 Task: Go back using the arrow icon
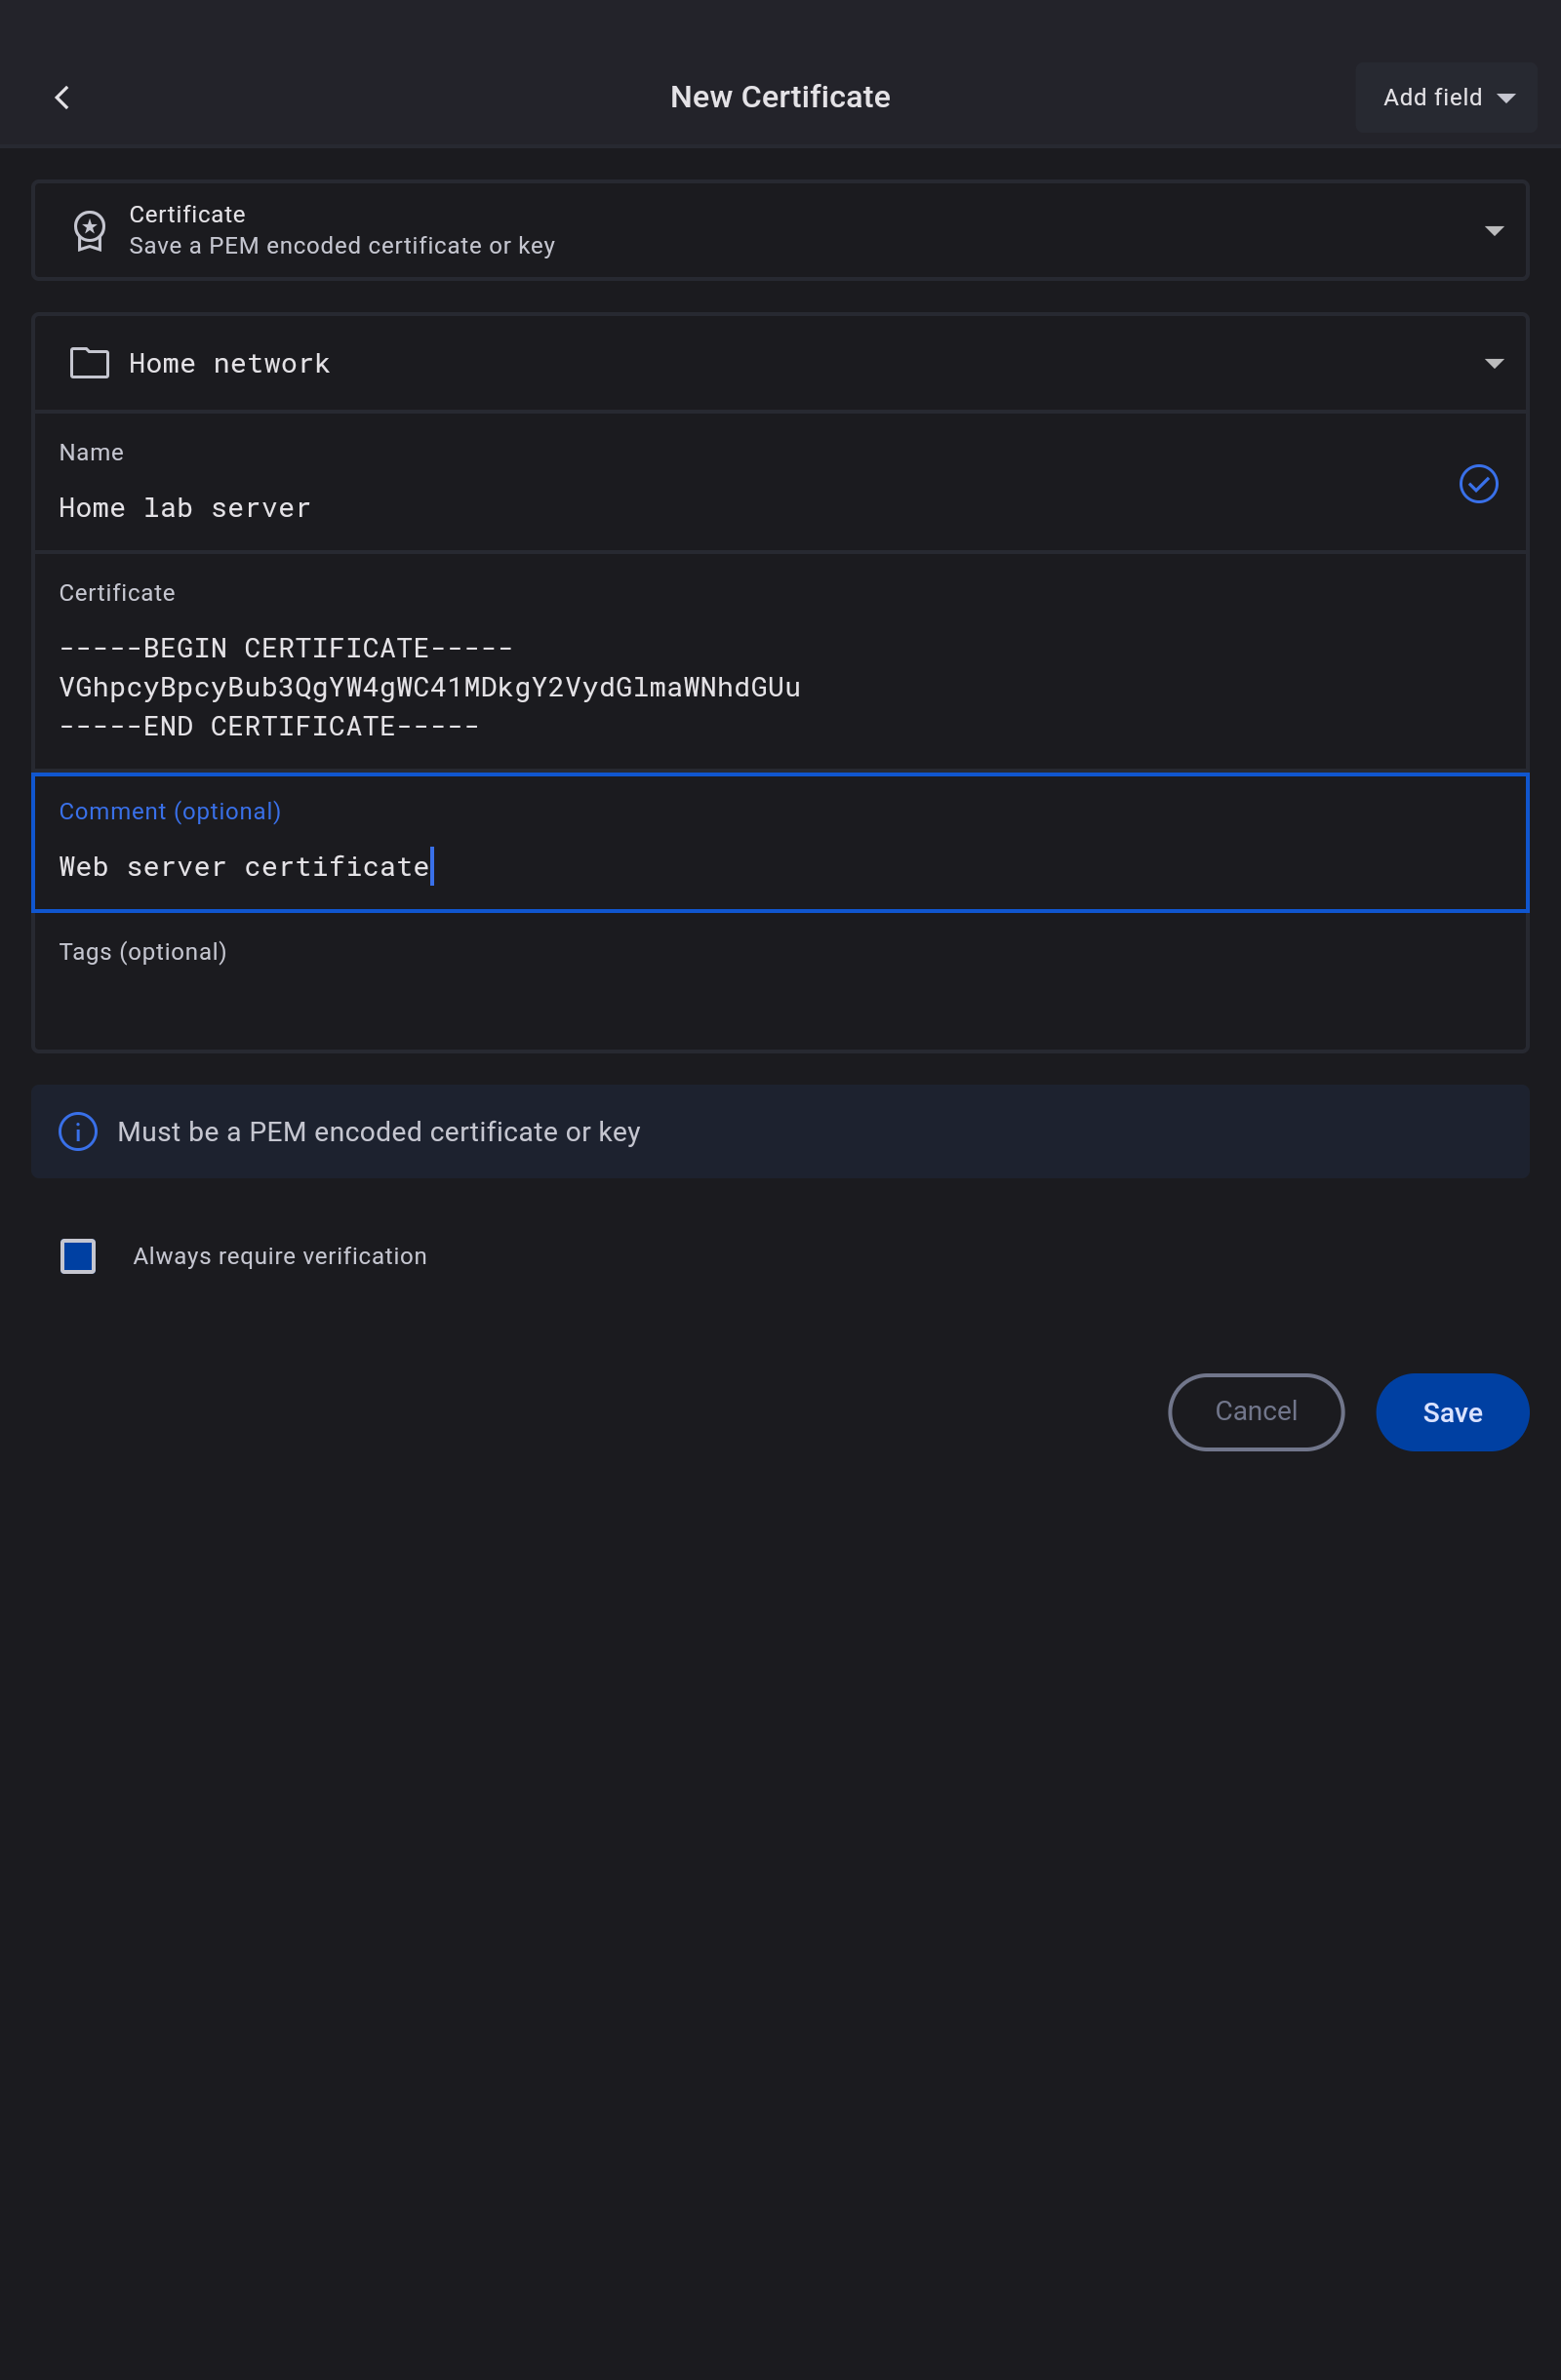coord(62,97)
